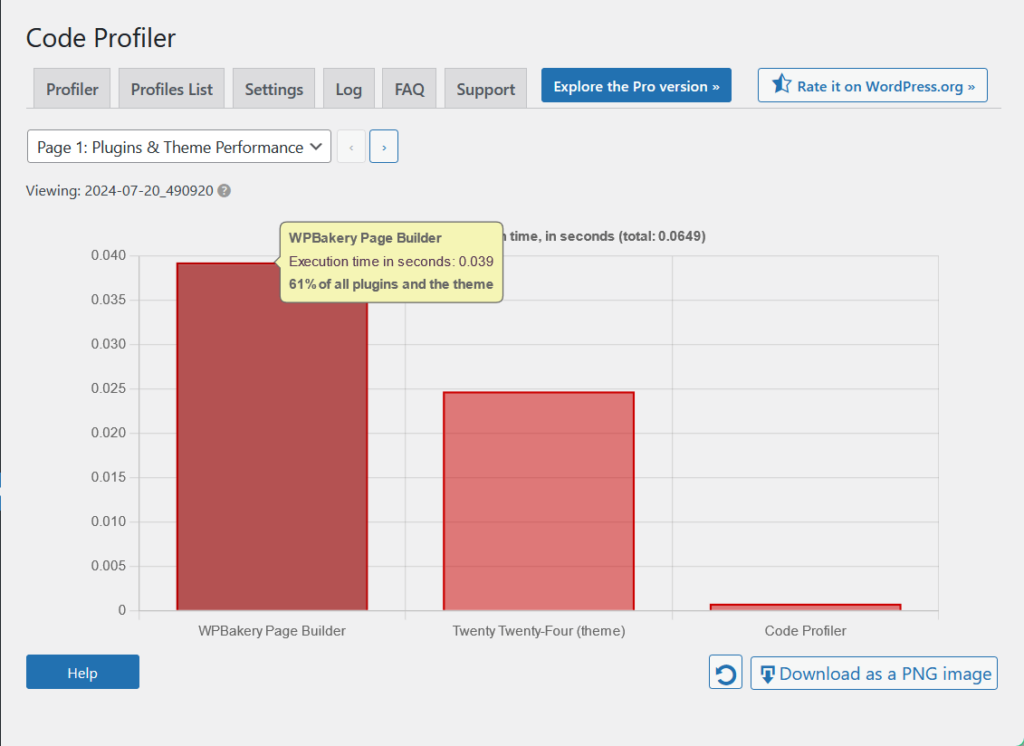Click the 'Code Profiler' page heading
The height and width of the screenshot is (746, 1024).
[x=101, y=38]
